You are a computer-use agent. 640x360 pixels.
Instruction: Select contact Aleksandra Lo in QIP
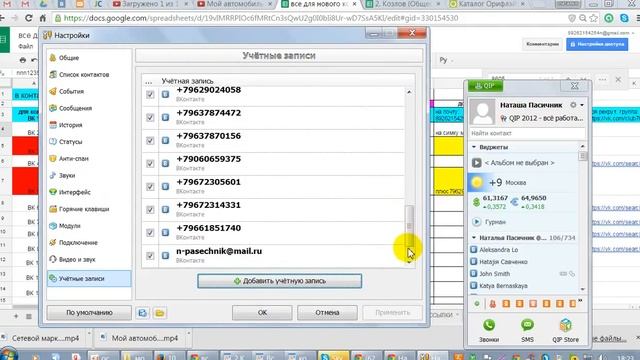[x=498, y=250]
